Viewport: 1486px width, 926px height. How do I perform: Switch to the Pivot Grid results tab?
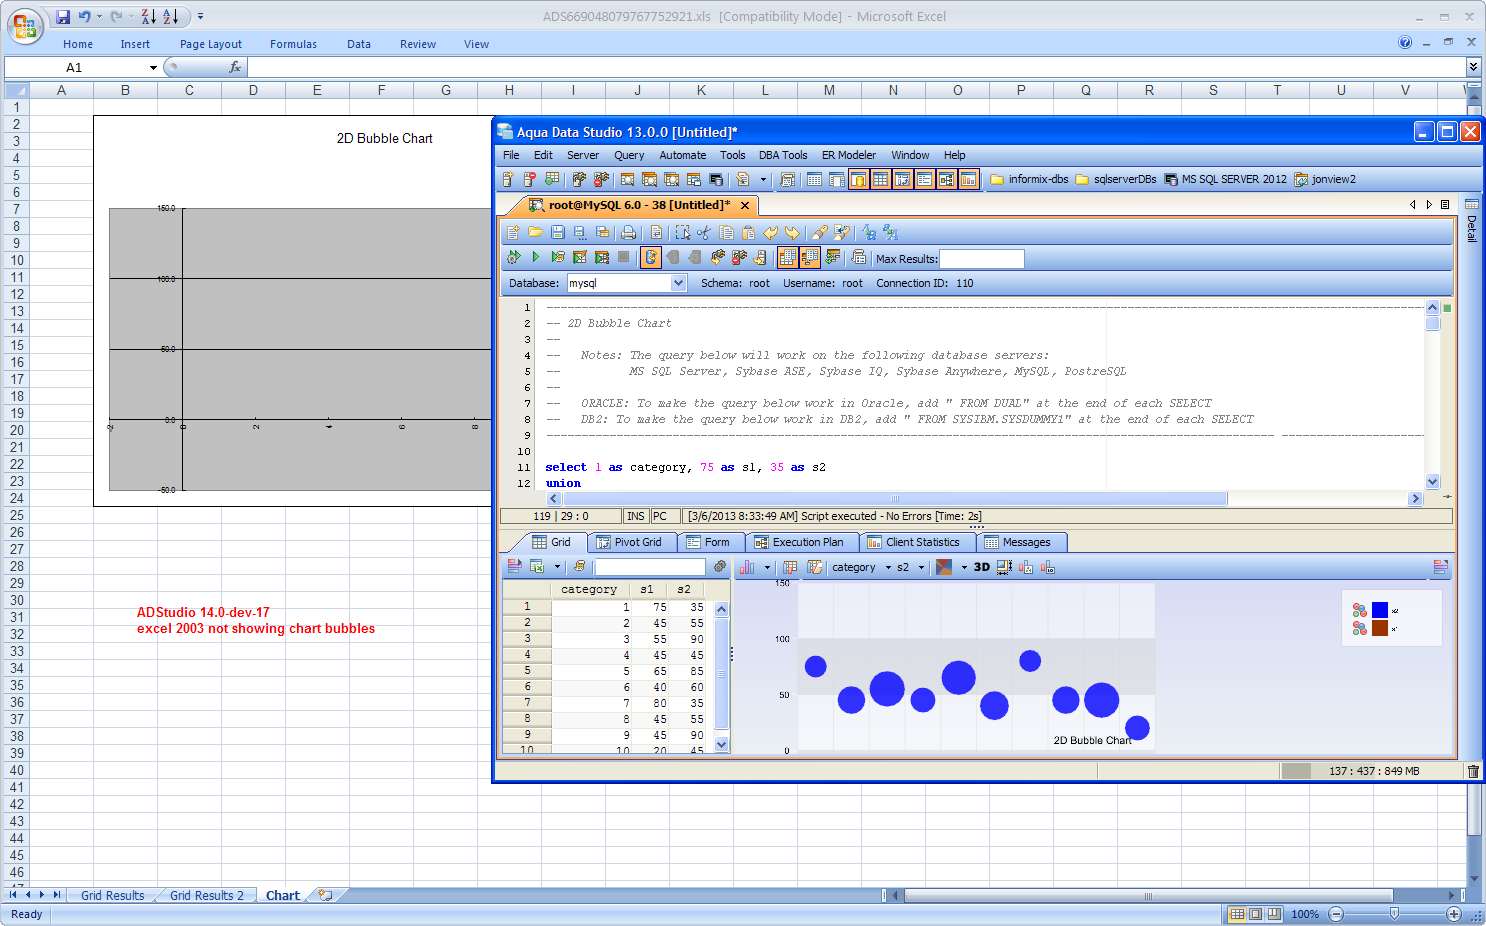630,542
